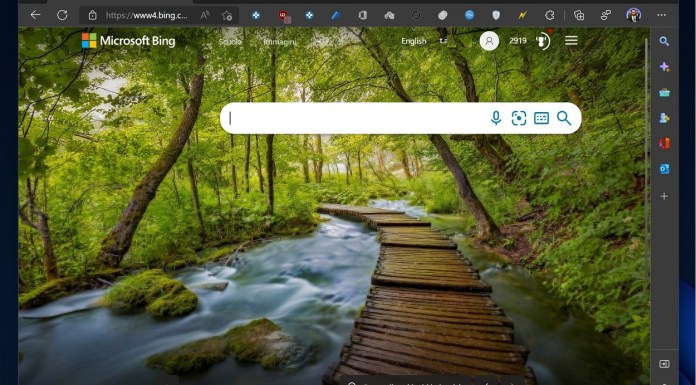
Task: Open the Discover sparkle icon in sidebar
Action: 664,67
